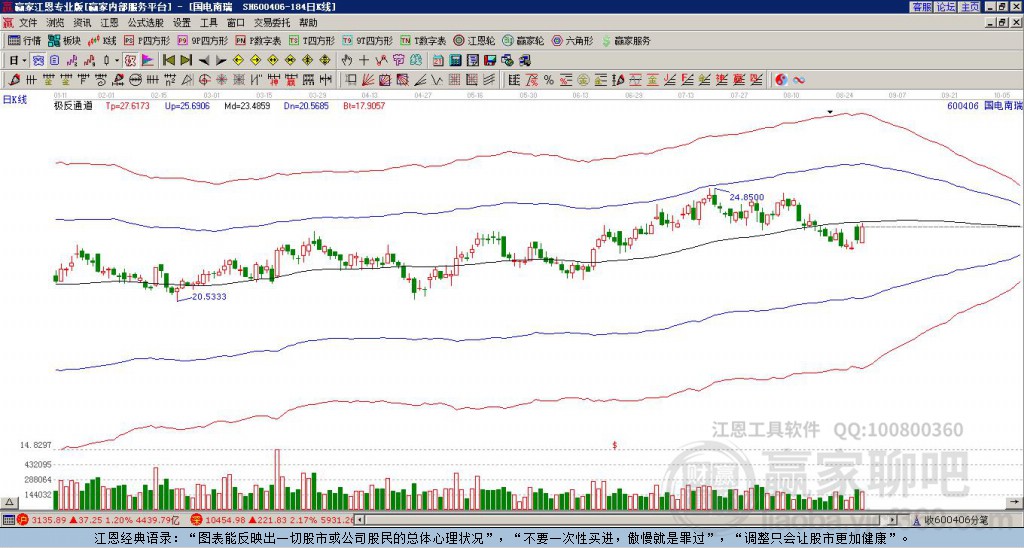Open the calculator icon
This screenshot has height=548, width=1024.
[x=455, y=61]
